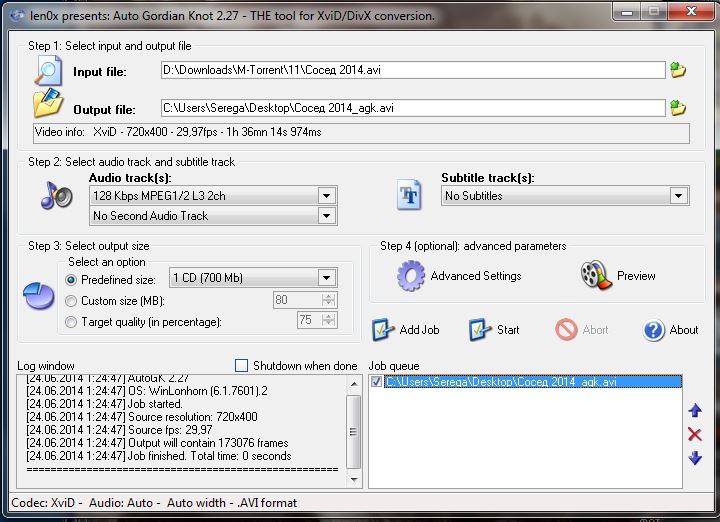Click the pie chart output size icon

point(39,296)
